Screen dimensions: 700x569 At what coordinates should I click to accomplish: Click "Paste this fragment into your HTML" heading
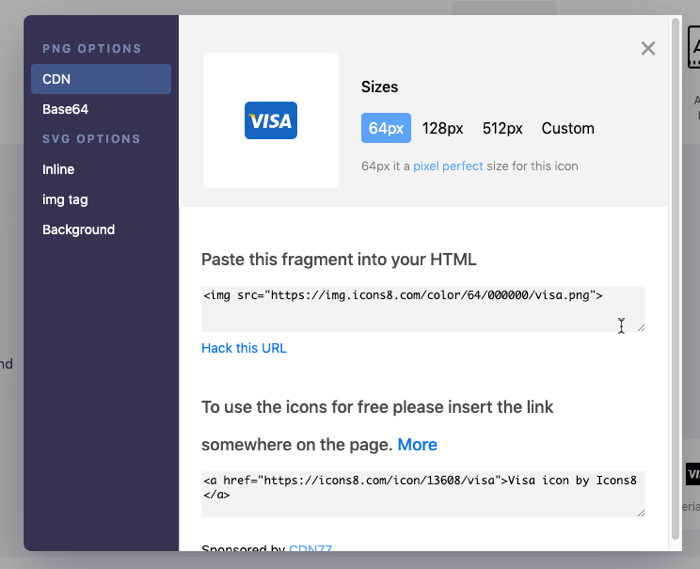(339, 259)
